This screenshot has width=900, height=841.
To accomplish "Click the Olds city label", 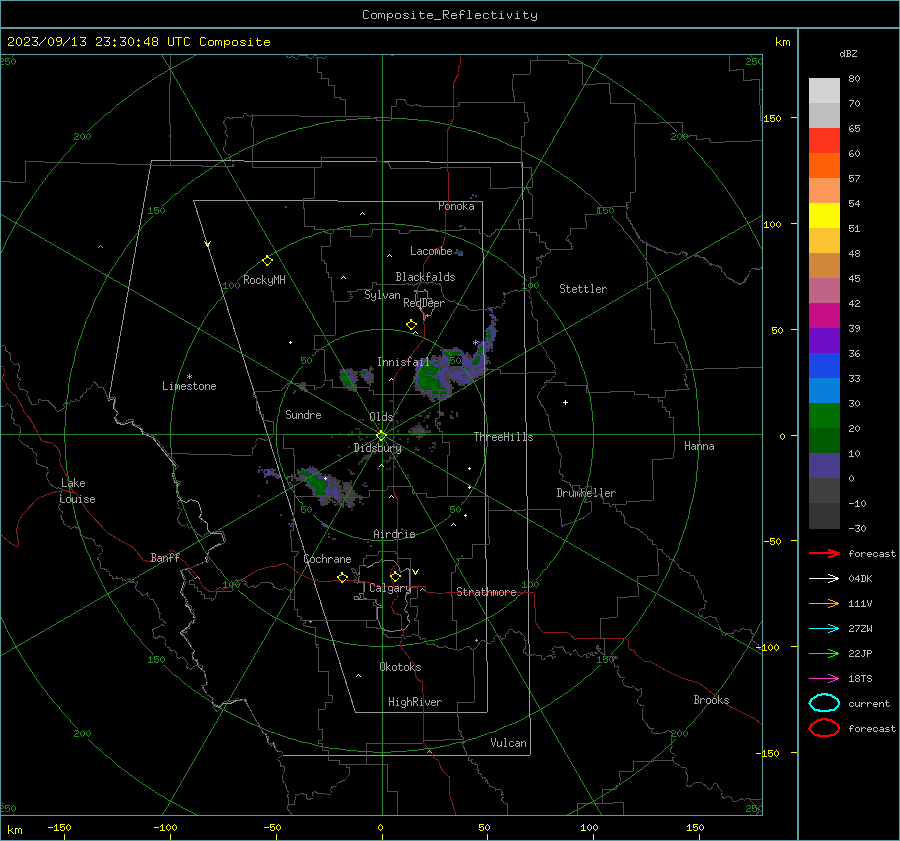I will click(x=381, y=417).
